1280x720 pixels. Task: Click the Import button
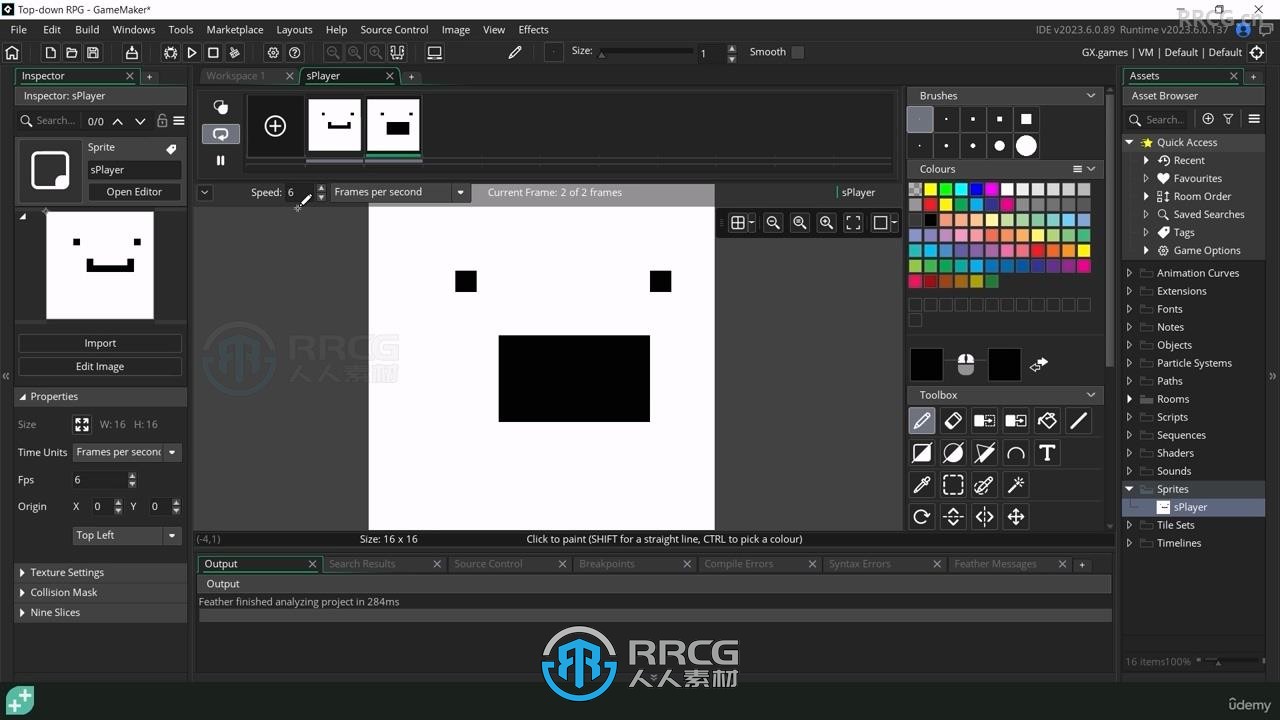(100, 343)
